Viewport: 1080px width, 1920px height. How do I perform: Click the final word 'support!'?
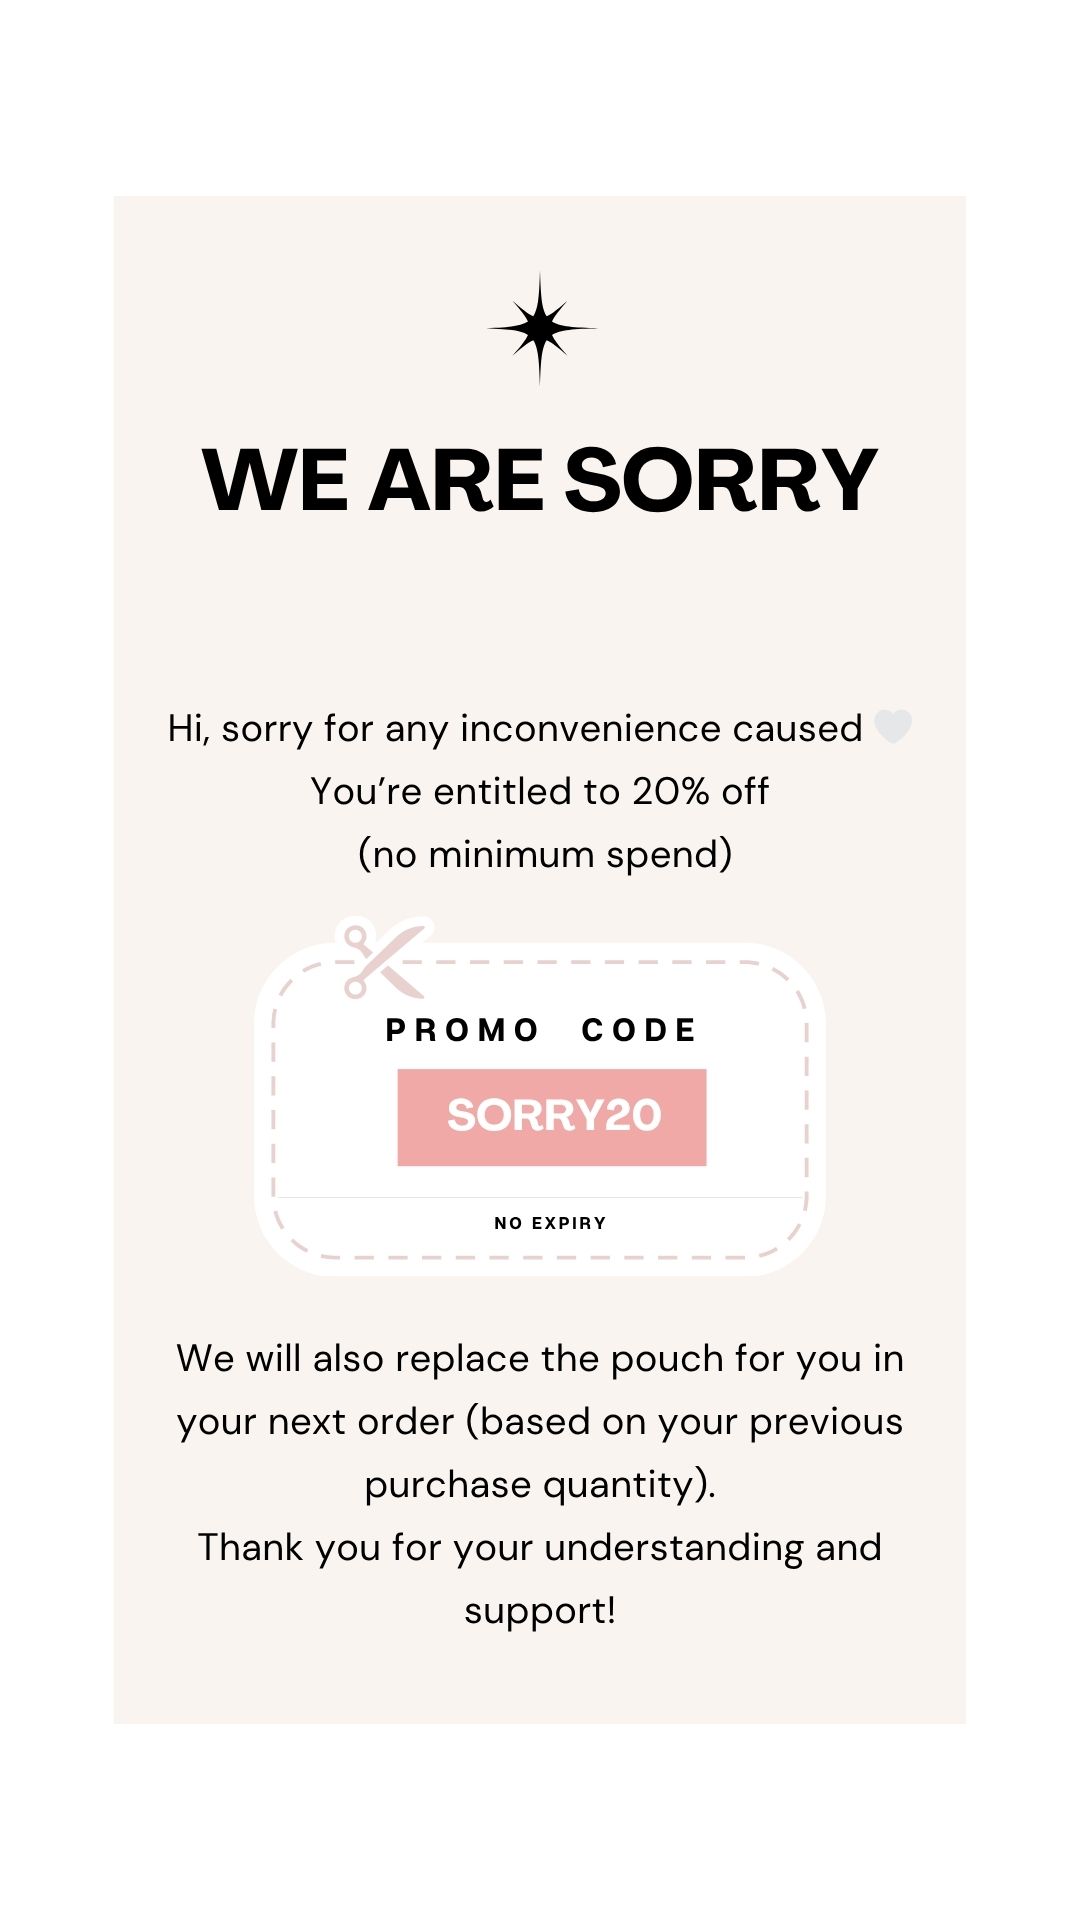(540, 1611)
